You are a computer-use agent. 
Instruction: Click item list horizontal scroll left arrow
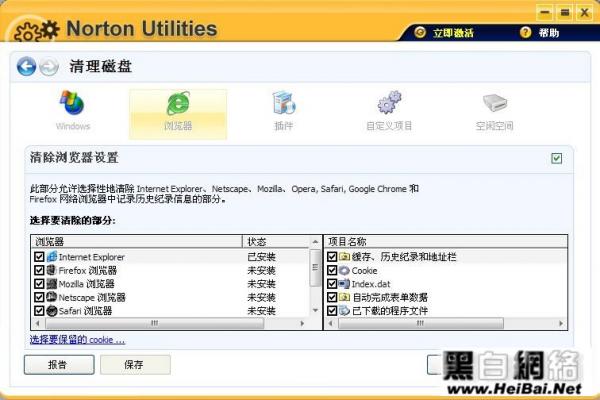point(331,323)
